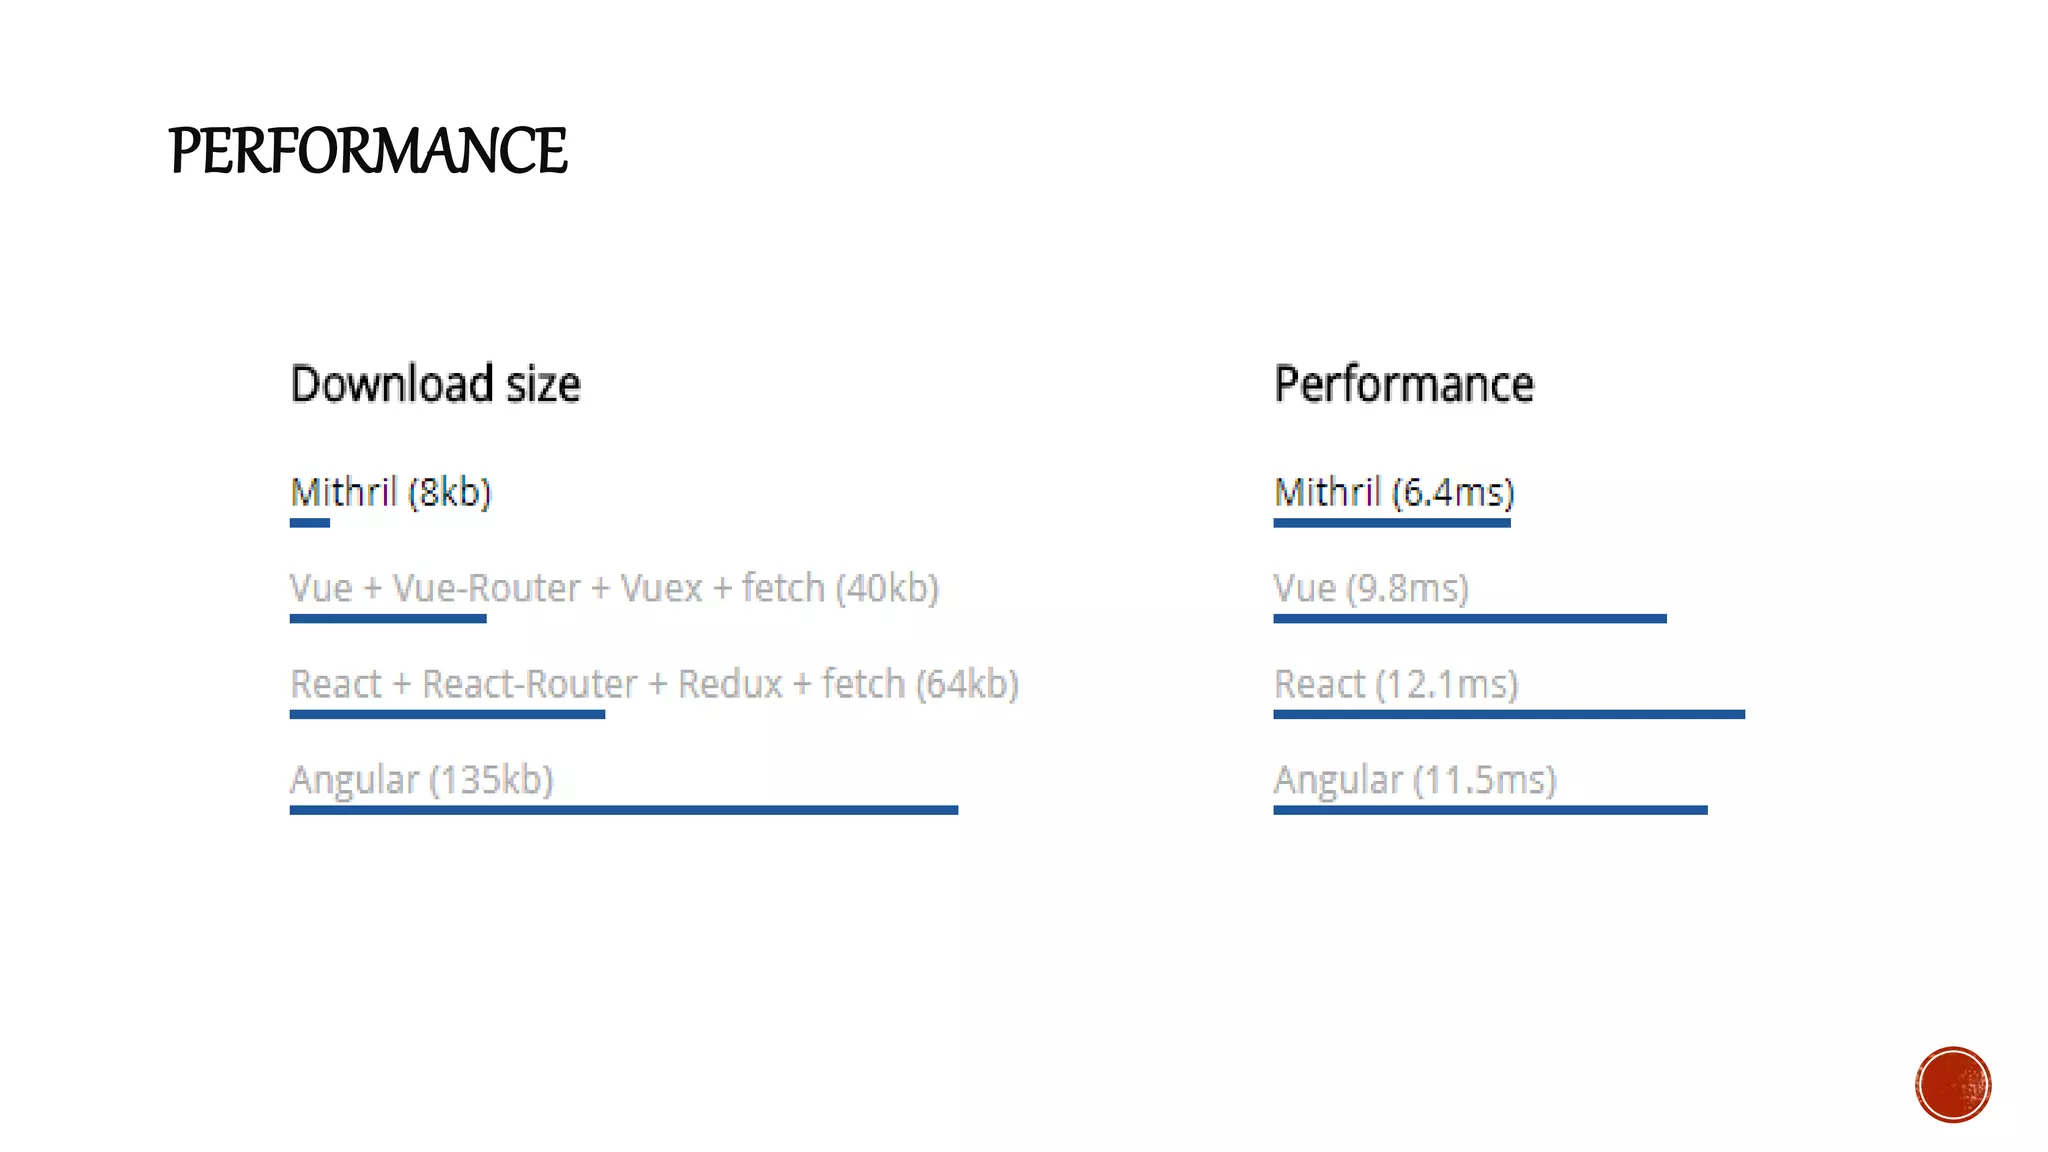This screenshot has height=1152, width=2048.
Task: Click the blue bar under the React 64kb label
Action: click(x=447, y=714)
